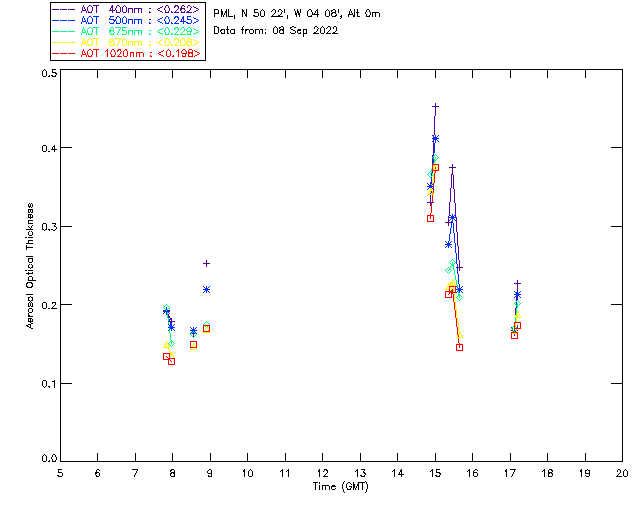Click the 'Time (GMT)' axis label
This screenshot has height=512, width=640.
tap(340, 487)
